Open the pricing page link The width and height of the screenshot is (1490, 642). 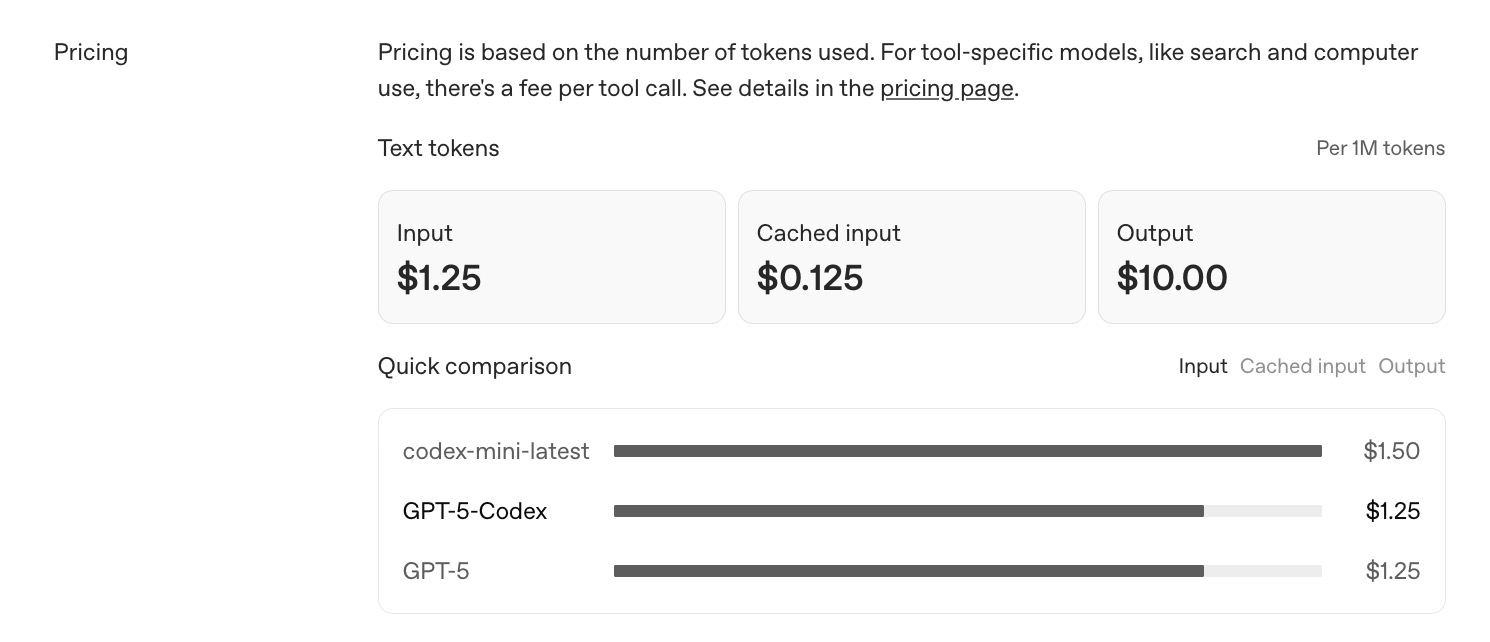[946, 89]
